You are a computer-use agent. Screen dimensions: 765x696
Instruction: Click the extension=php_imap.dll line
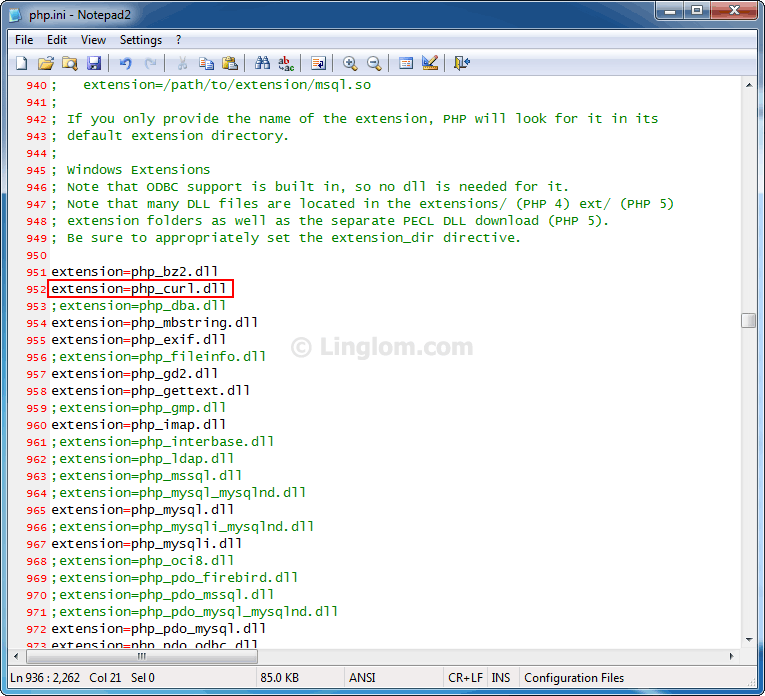coord(139,425)
